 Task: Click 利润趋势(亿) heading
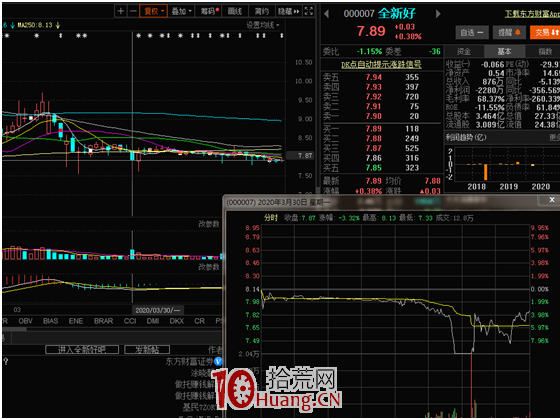(x=466, y=137)
